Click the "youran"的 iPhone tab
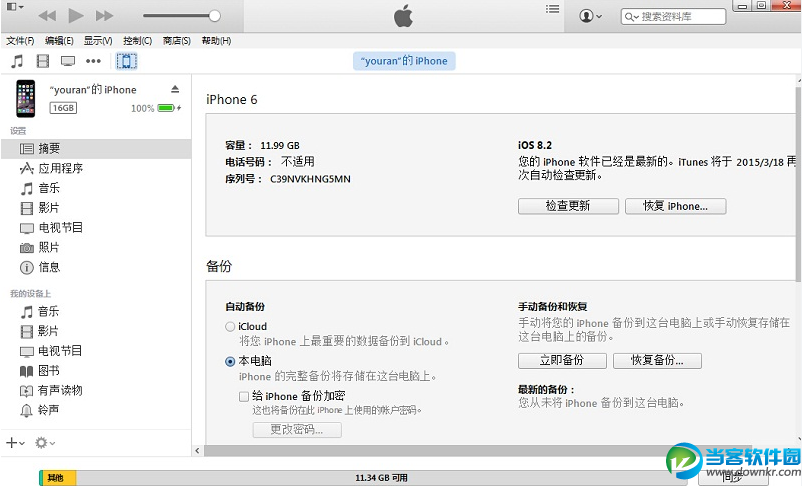The width and height of the screenshot is (802, 486). [404, 61]
